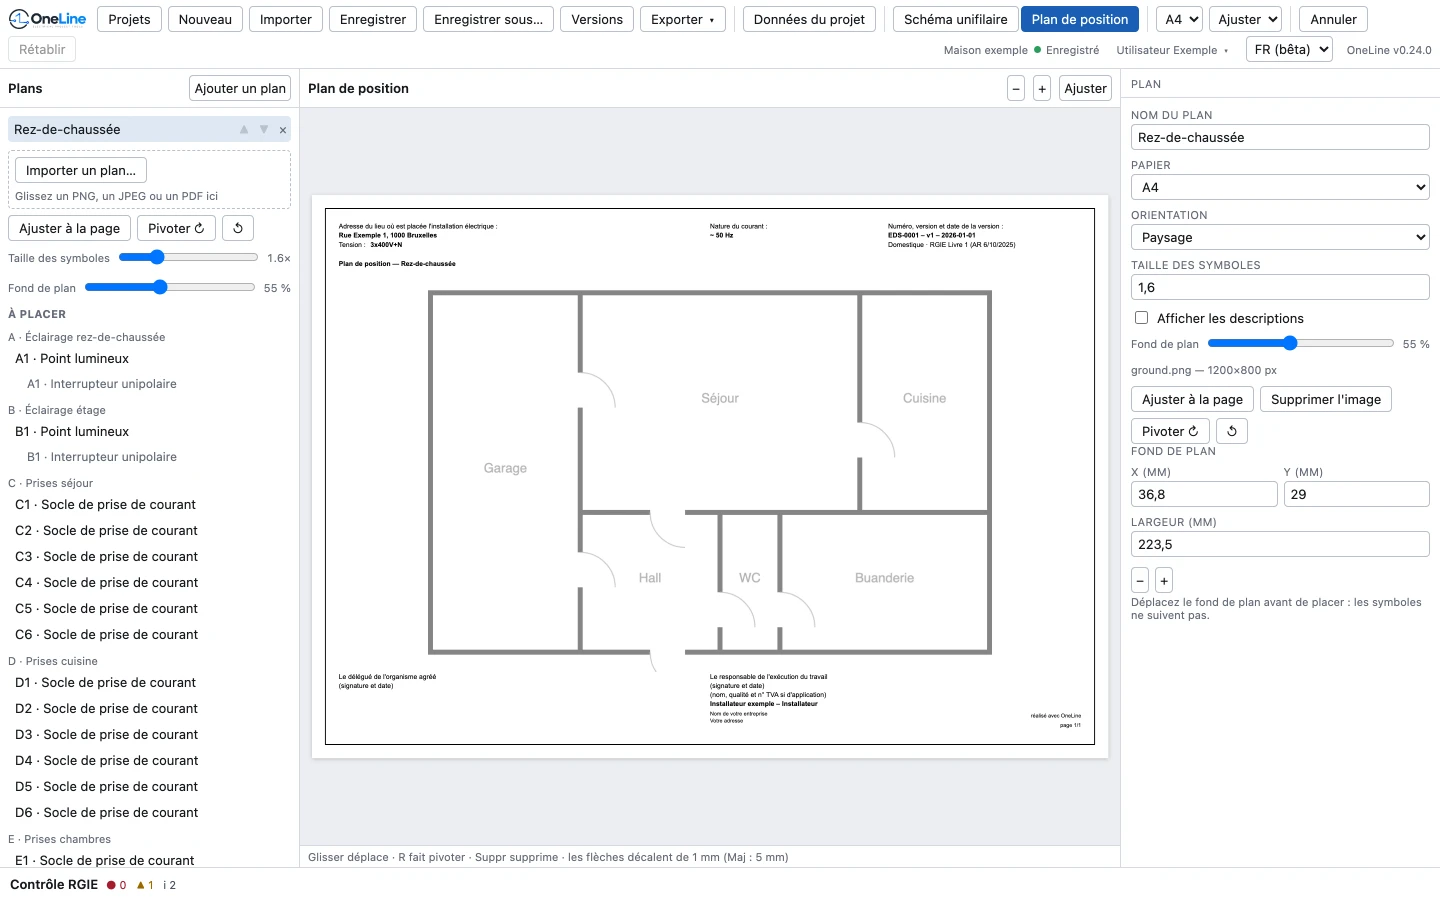
Task: Click the Y (mm) input field
Action: point(1356,494)
